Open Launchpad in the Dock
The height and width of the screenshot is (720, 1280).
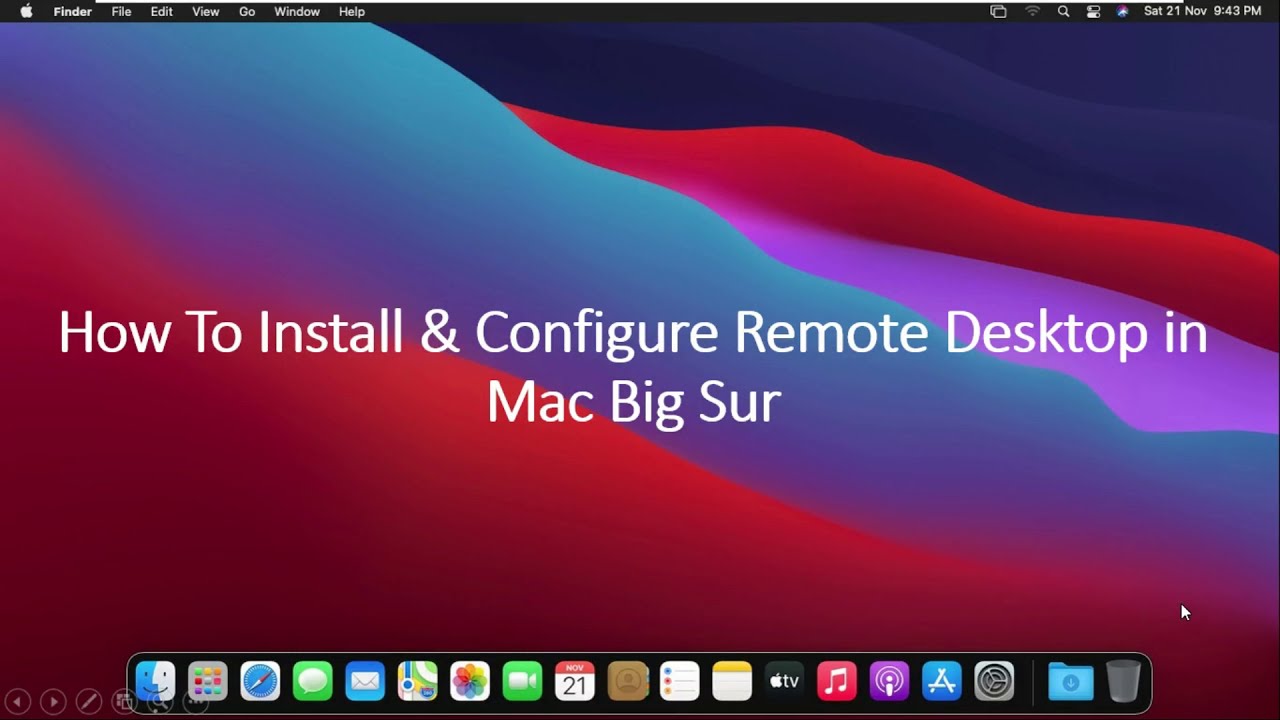208,682
